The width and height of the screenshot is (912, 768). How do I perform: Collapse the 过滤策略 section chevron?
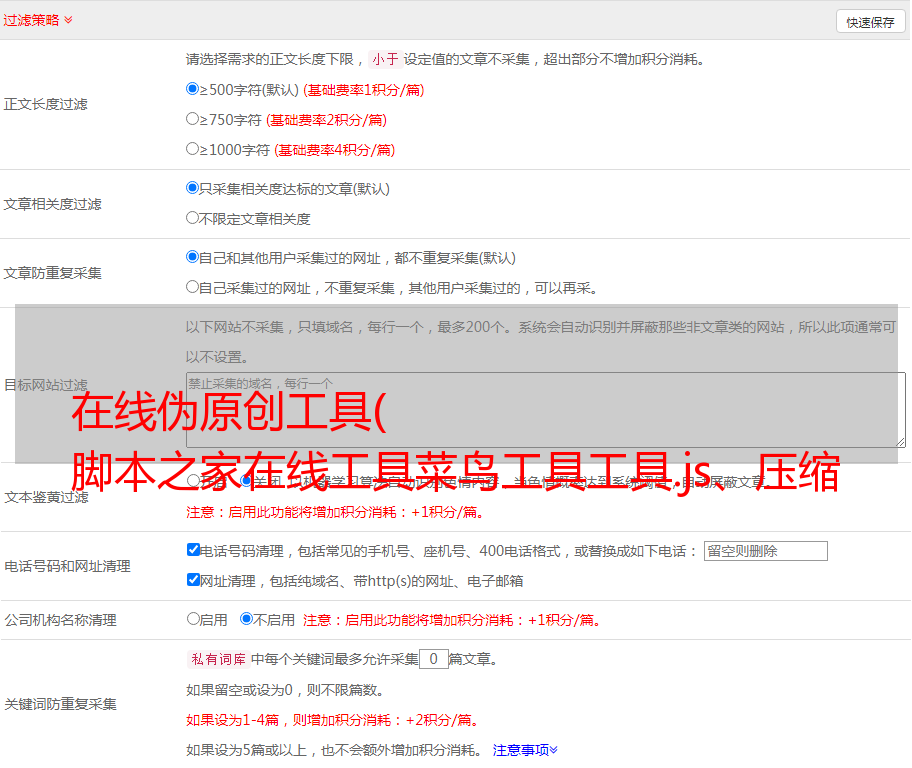pyautogui.click(x=68, y=20)
